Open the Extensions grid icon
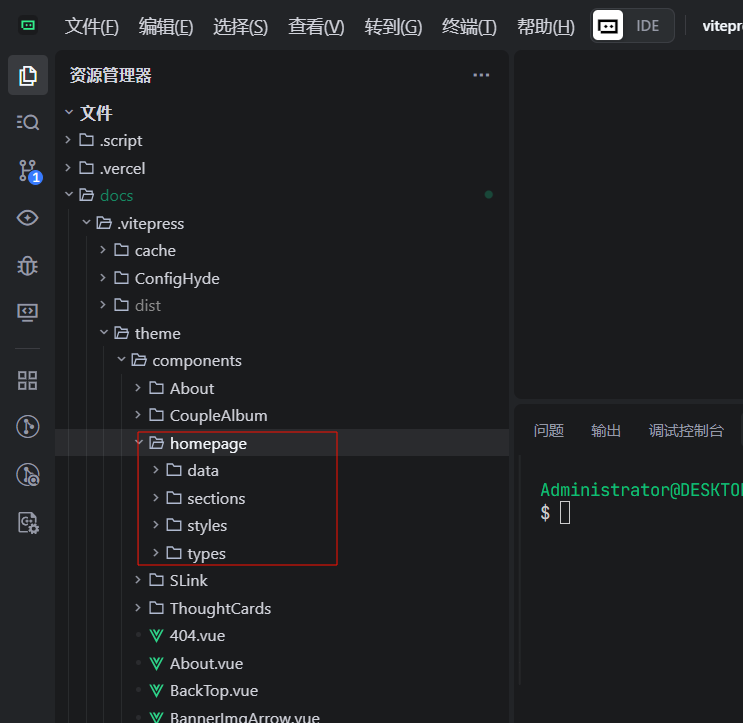The image size is (743, 723). (28, 380)
